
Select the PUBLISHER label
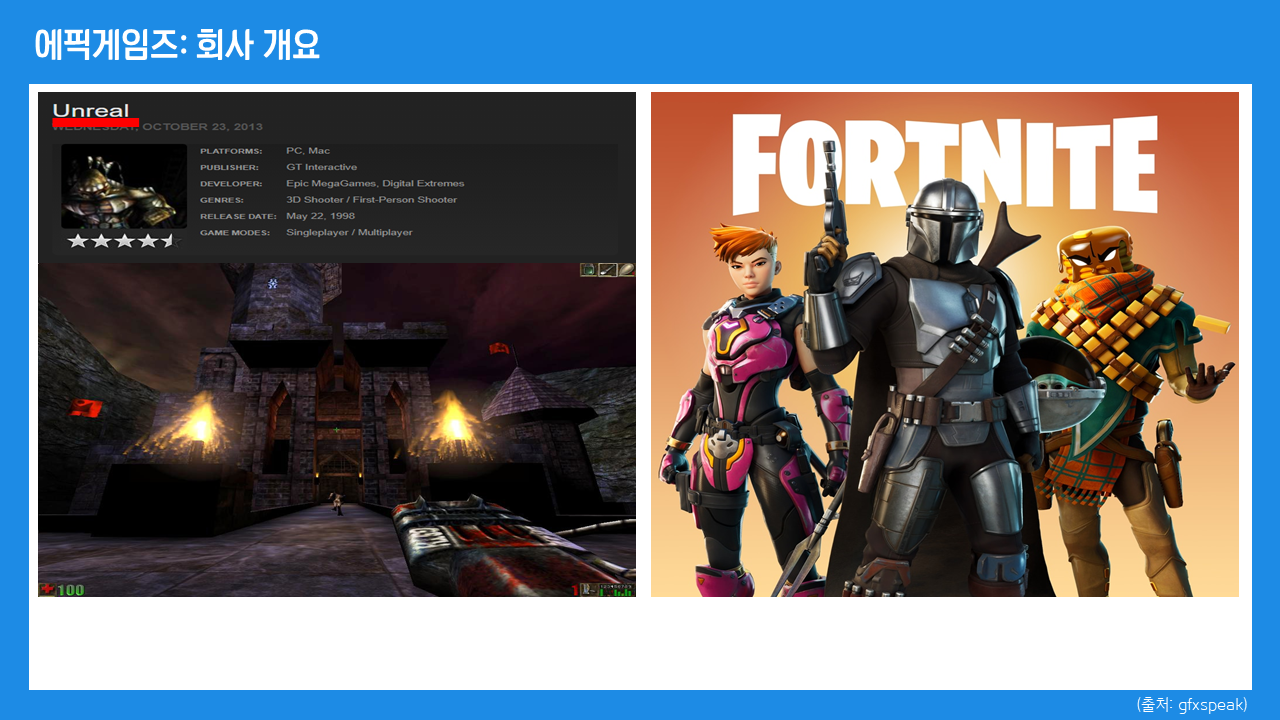(x=229, y=167)
